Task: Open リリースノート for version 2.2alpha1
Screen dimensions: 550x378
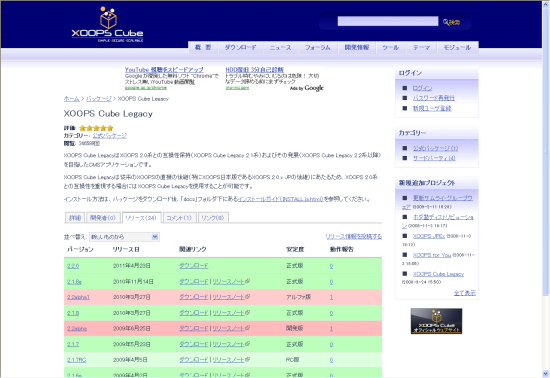Action: [x=228, y=297]
